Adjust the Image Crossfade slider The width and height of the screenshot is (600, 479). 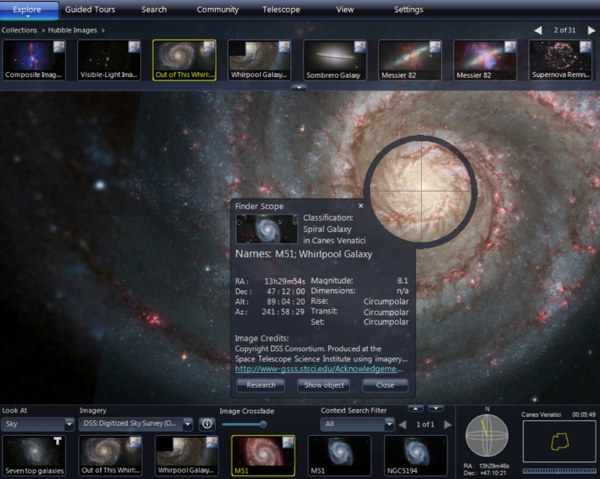262,424
